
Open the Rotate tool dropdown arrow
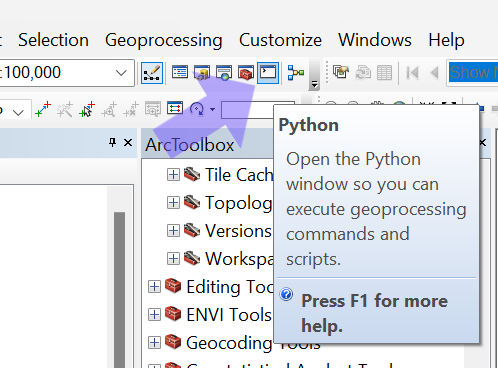point(212,109)
